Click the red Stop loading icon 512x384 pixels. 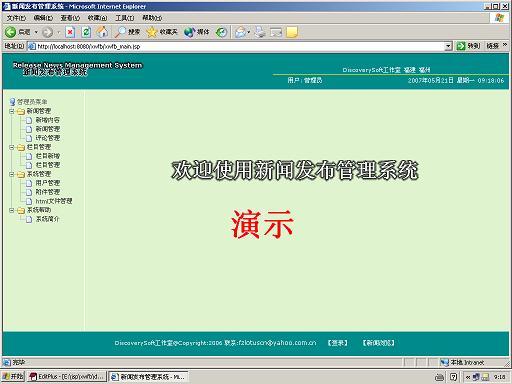(x=70, y=32)
